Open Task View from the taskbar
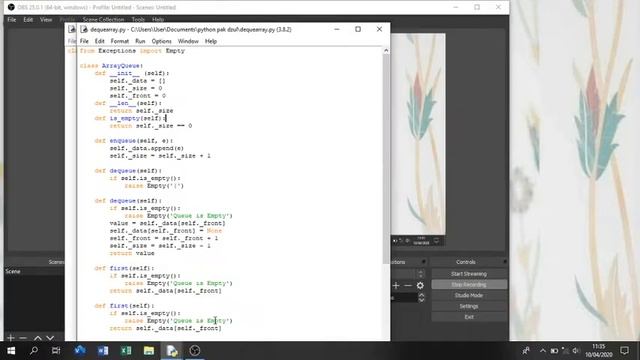This screenshot has height=360, width=640. [x=56, y=351]
